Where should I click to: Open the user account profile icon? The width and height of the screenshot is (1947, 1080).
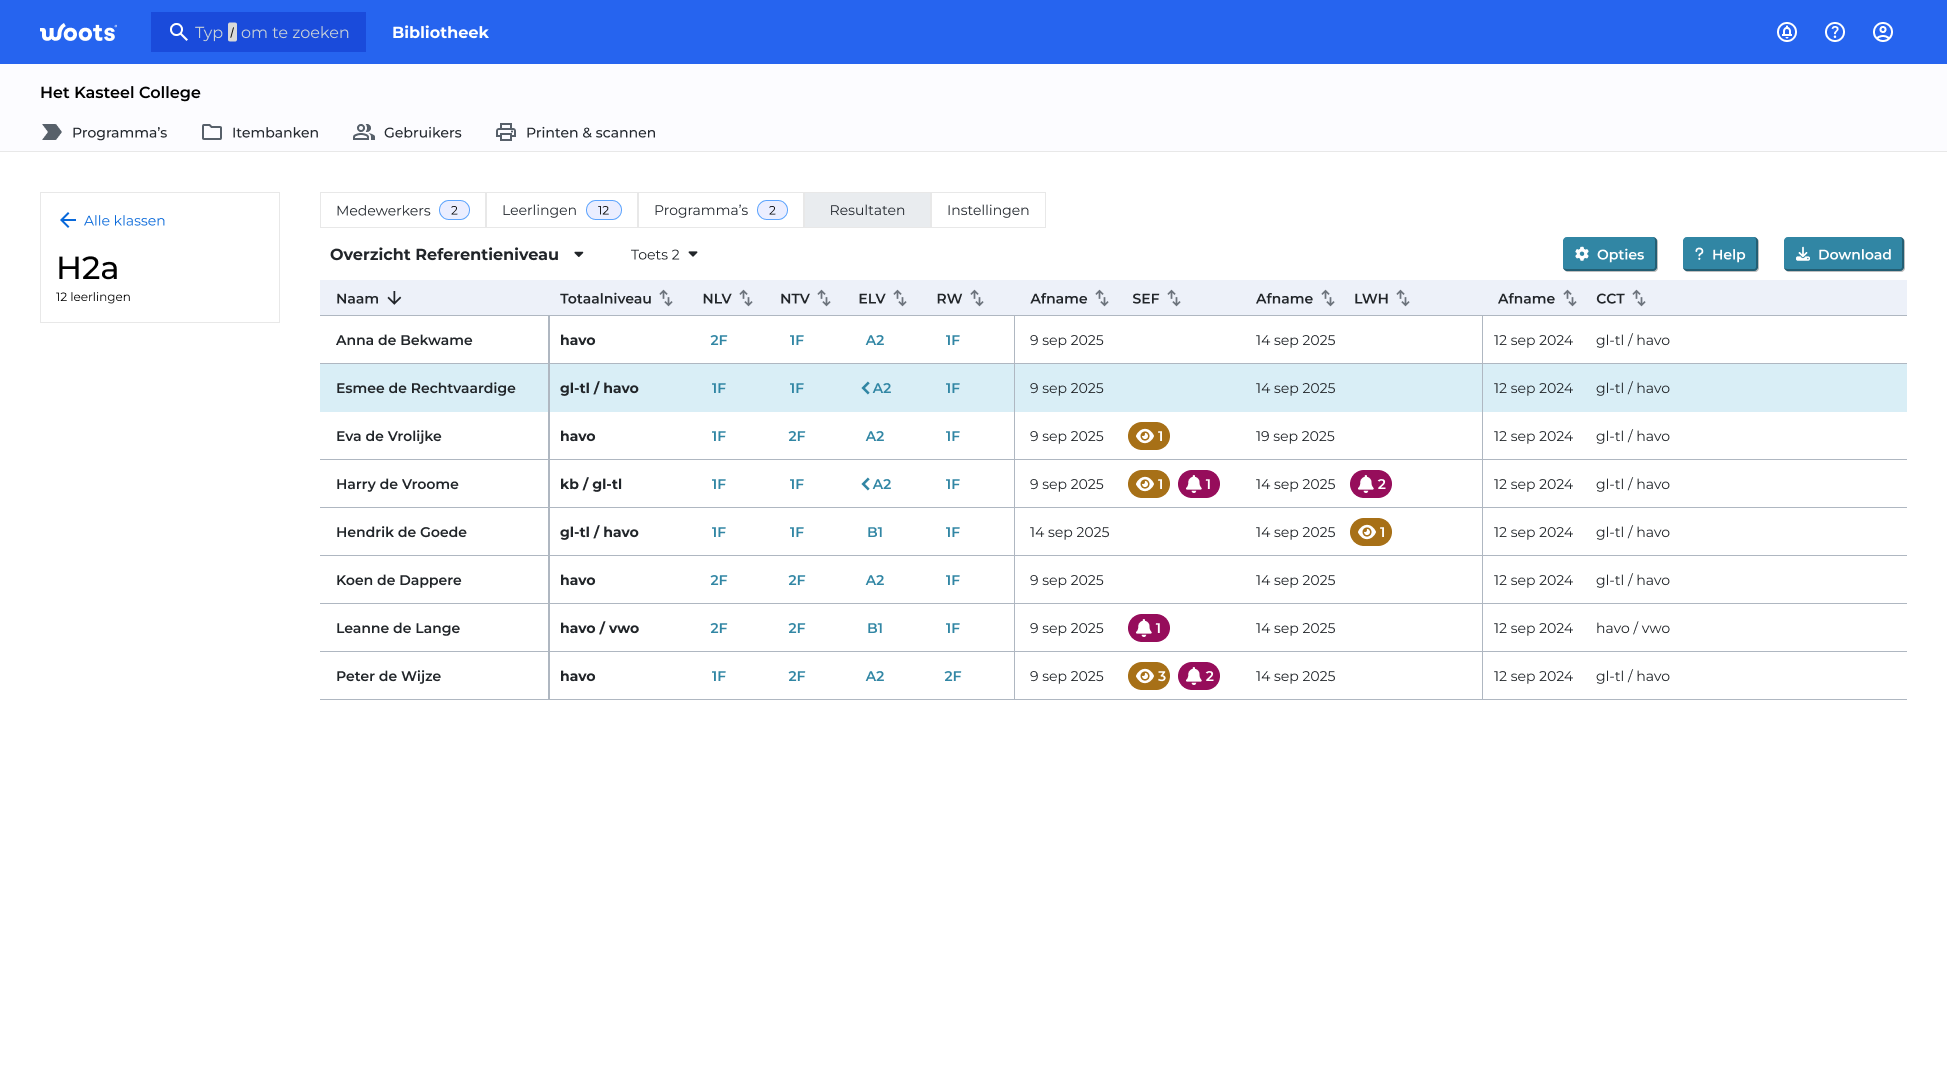[x=1883, y=32]
